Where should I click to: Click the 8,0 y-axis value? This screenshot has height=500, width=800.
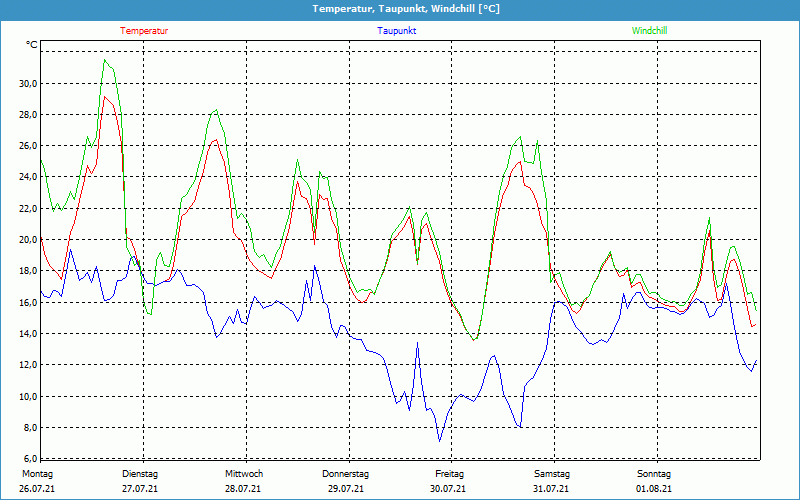pos(30,428)
